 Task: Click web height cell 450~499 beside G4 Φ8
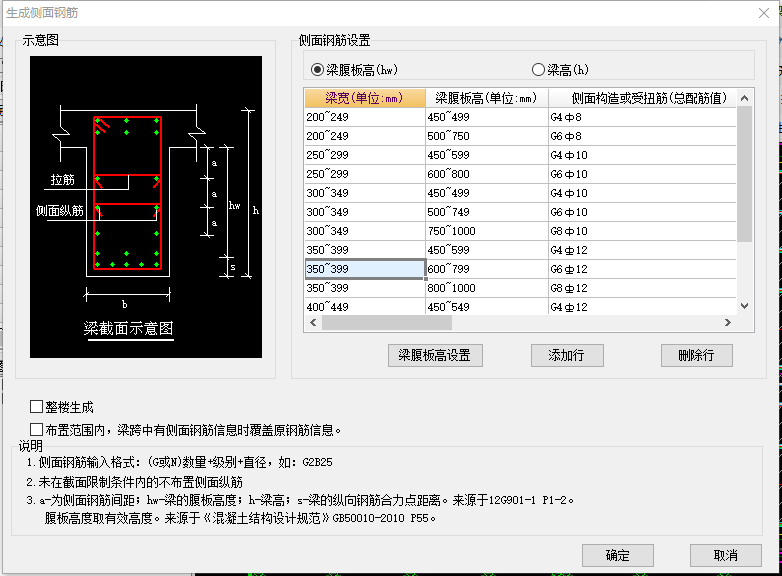pos(486,117)
